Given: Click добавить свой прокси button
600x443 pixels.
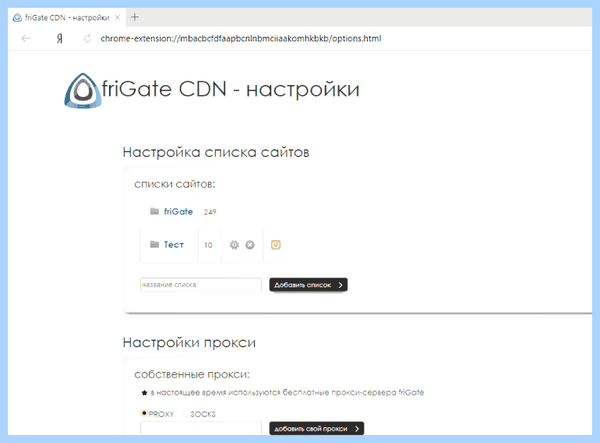Looking at the screenshot, I should (x=316, y=428).
